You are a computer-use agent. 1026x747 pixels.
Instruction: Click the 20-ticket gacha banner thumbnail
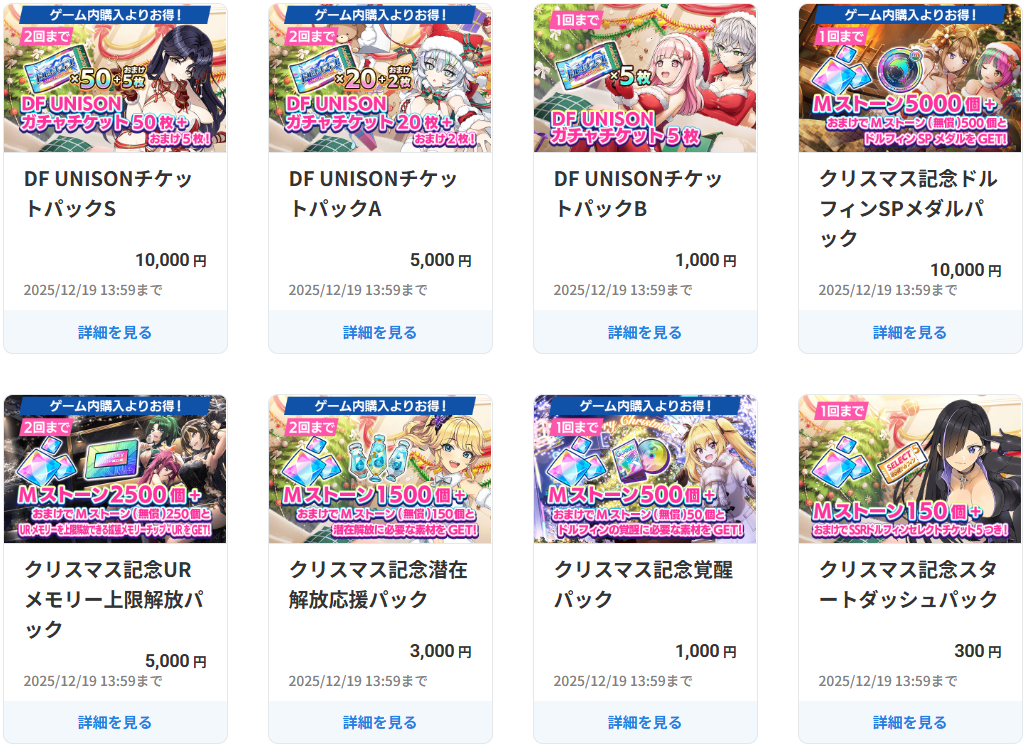(380, 78)
